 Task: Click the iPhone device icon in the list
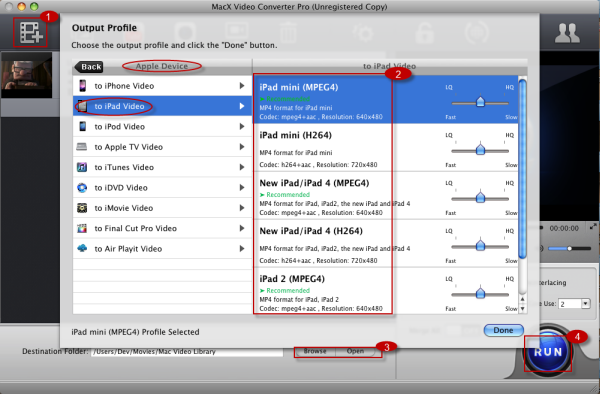pyautogui.click(x=82, y=86)
